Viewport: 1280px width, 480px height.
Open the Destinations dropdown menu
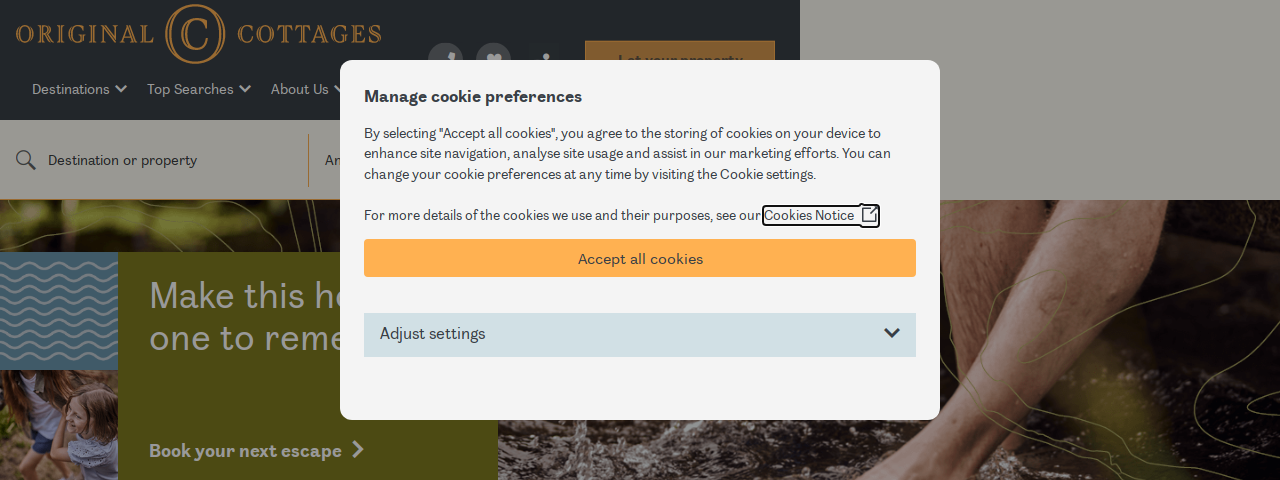click(79, 89)
